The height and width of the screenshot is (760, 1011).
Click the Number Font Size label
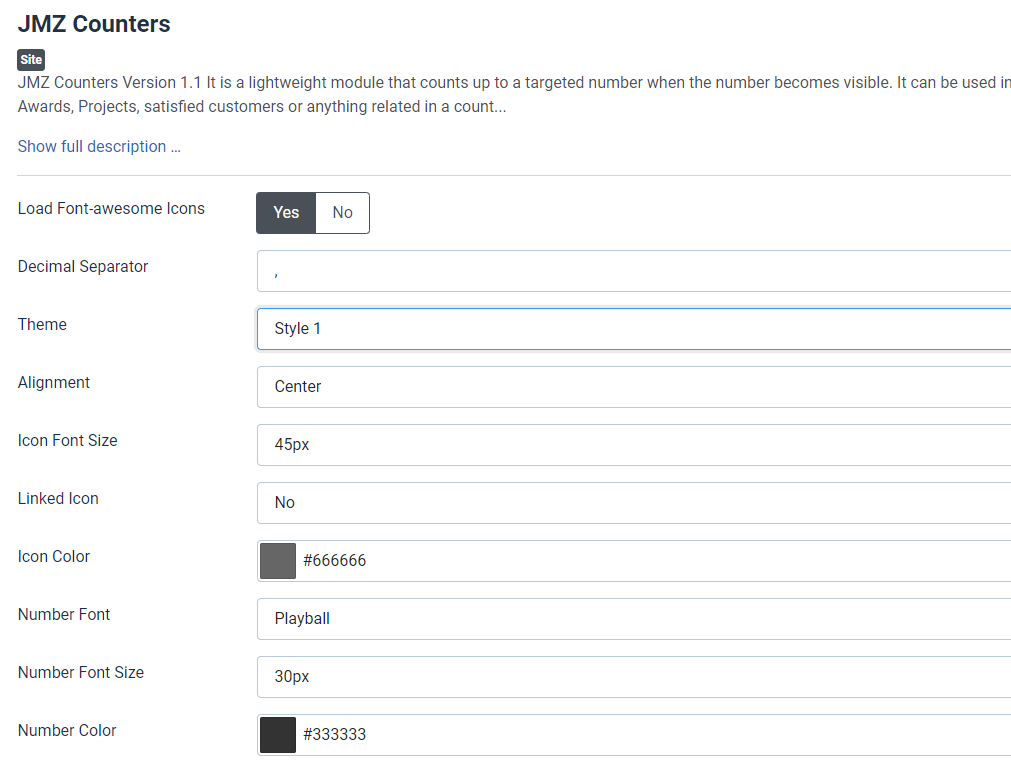pos(81,672)
